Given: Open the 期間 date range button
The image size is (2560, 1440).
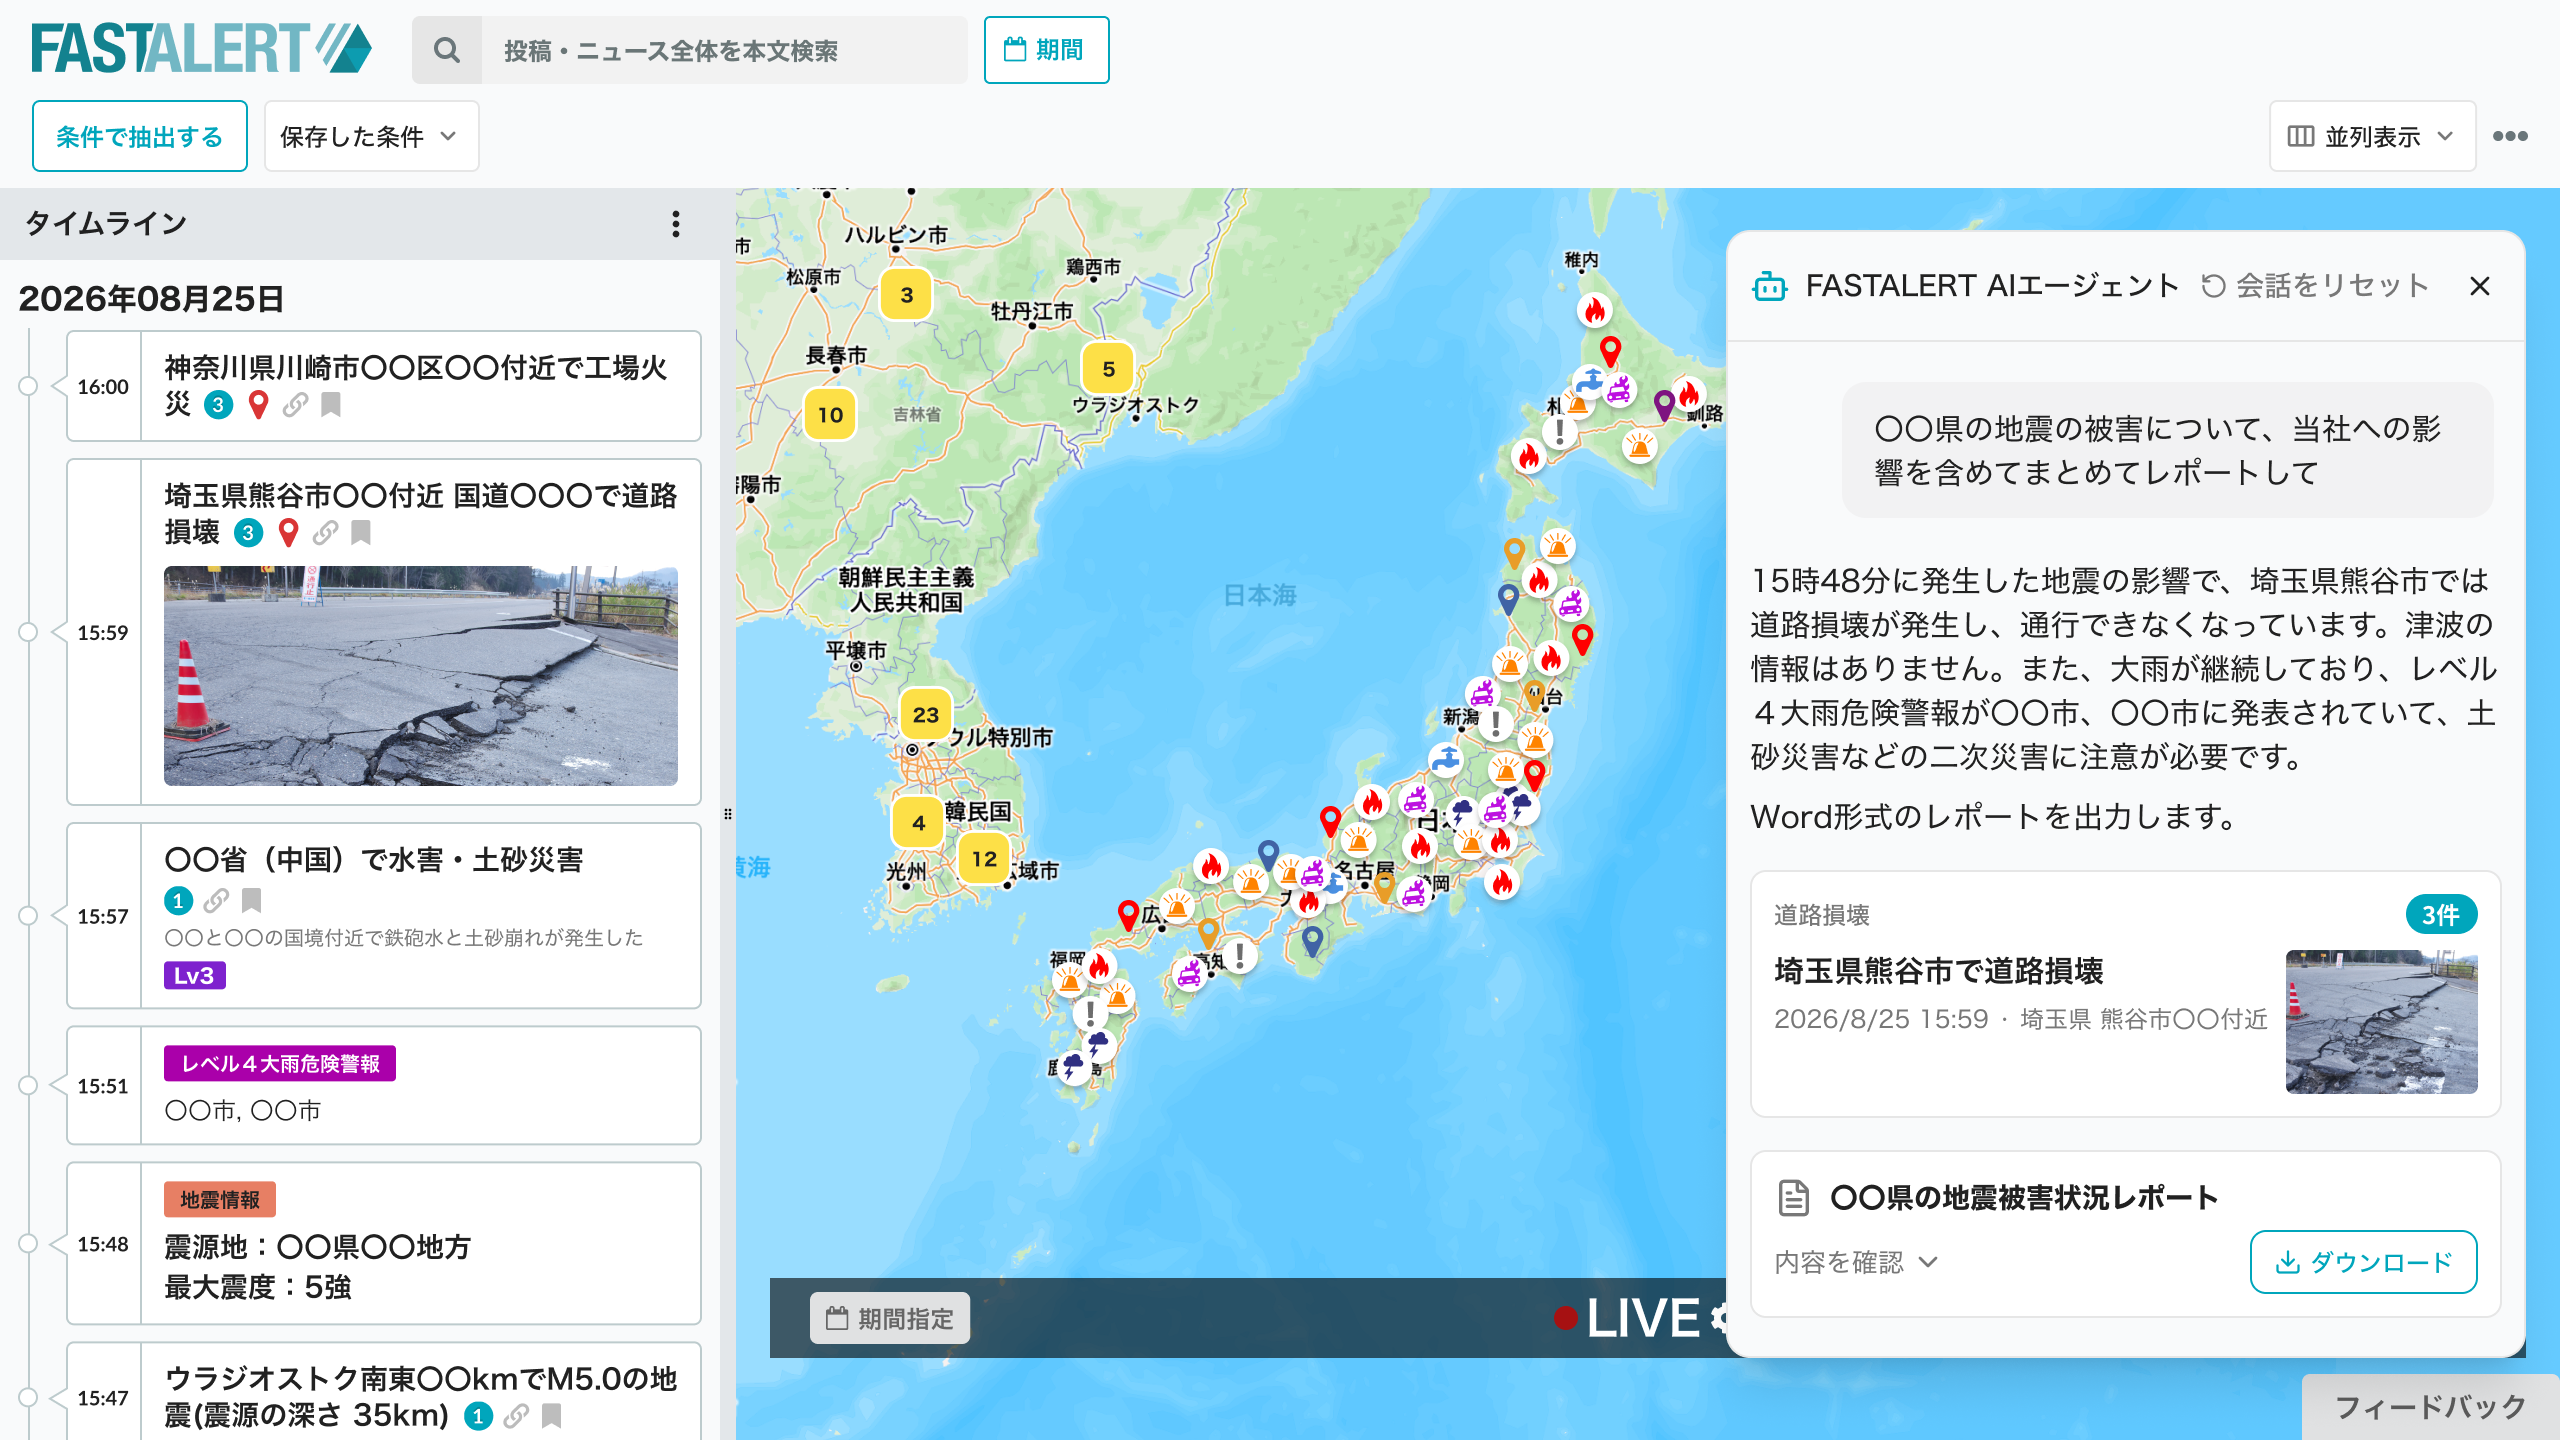Looking at the screenshot, I should 1046,50.
